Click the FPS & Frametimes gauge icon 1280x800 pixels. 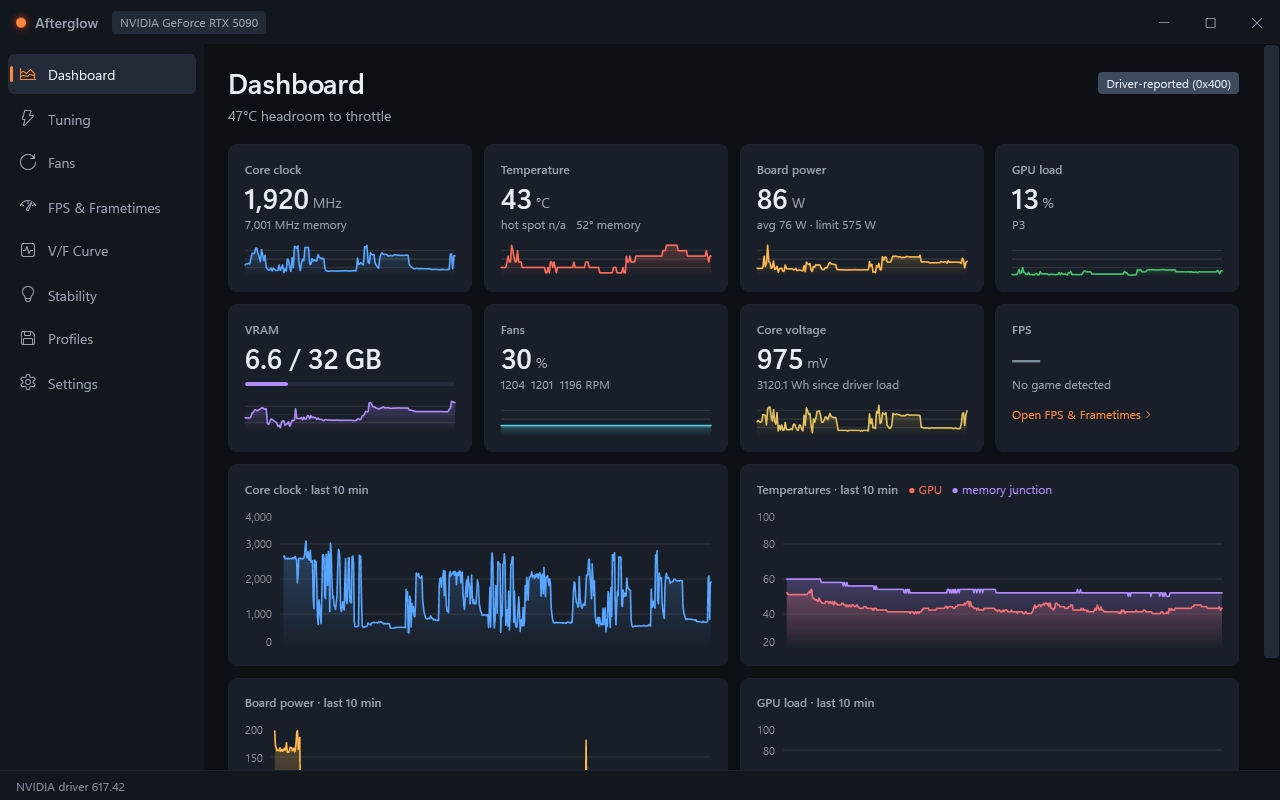tap(28, 207)
